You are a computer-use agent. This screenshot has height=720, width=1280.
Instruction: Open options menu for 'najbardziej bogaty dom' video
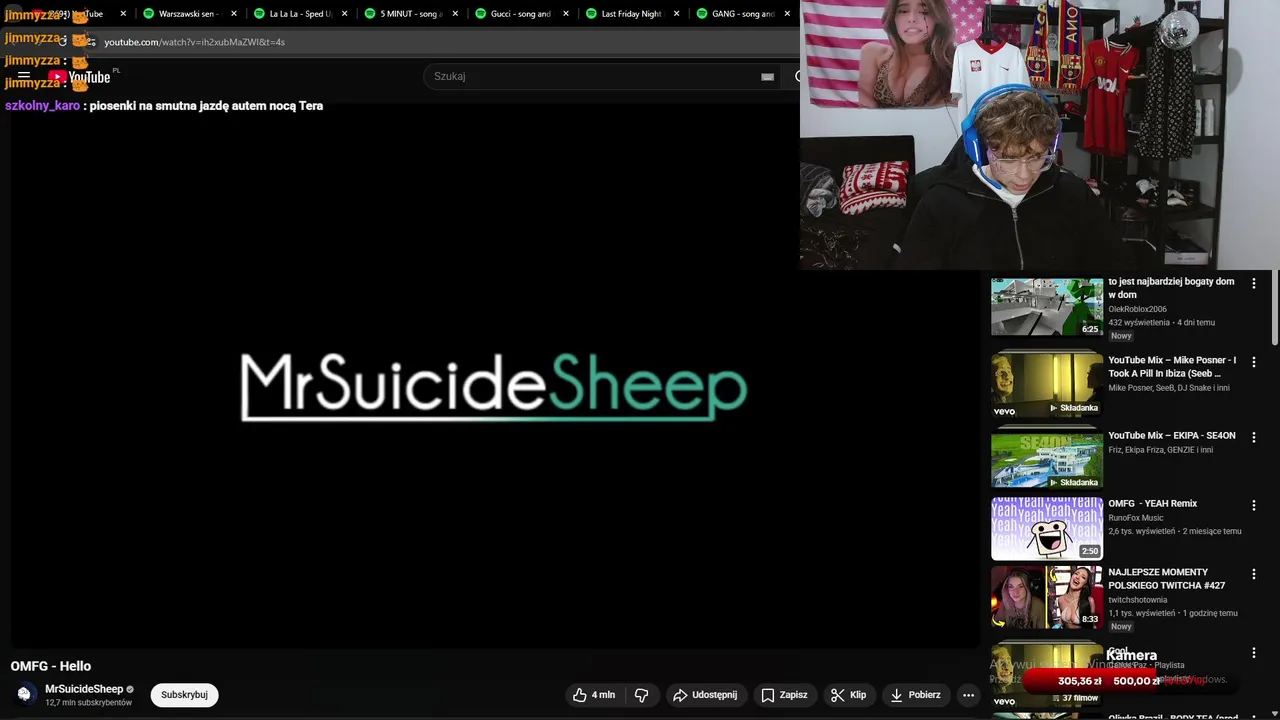click(1254, 284)
